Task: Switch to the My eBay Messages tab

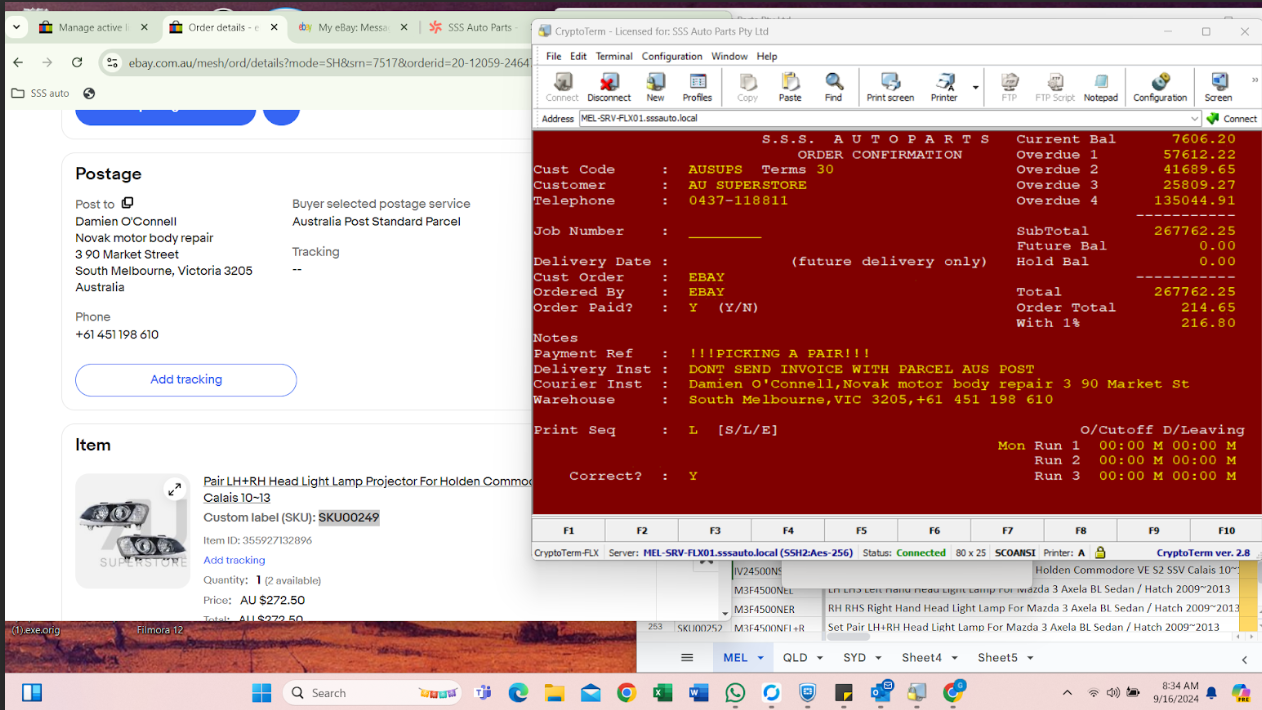Action: tap(352, 27)
